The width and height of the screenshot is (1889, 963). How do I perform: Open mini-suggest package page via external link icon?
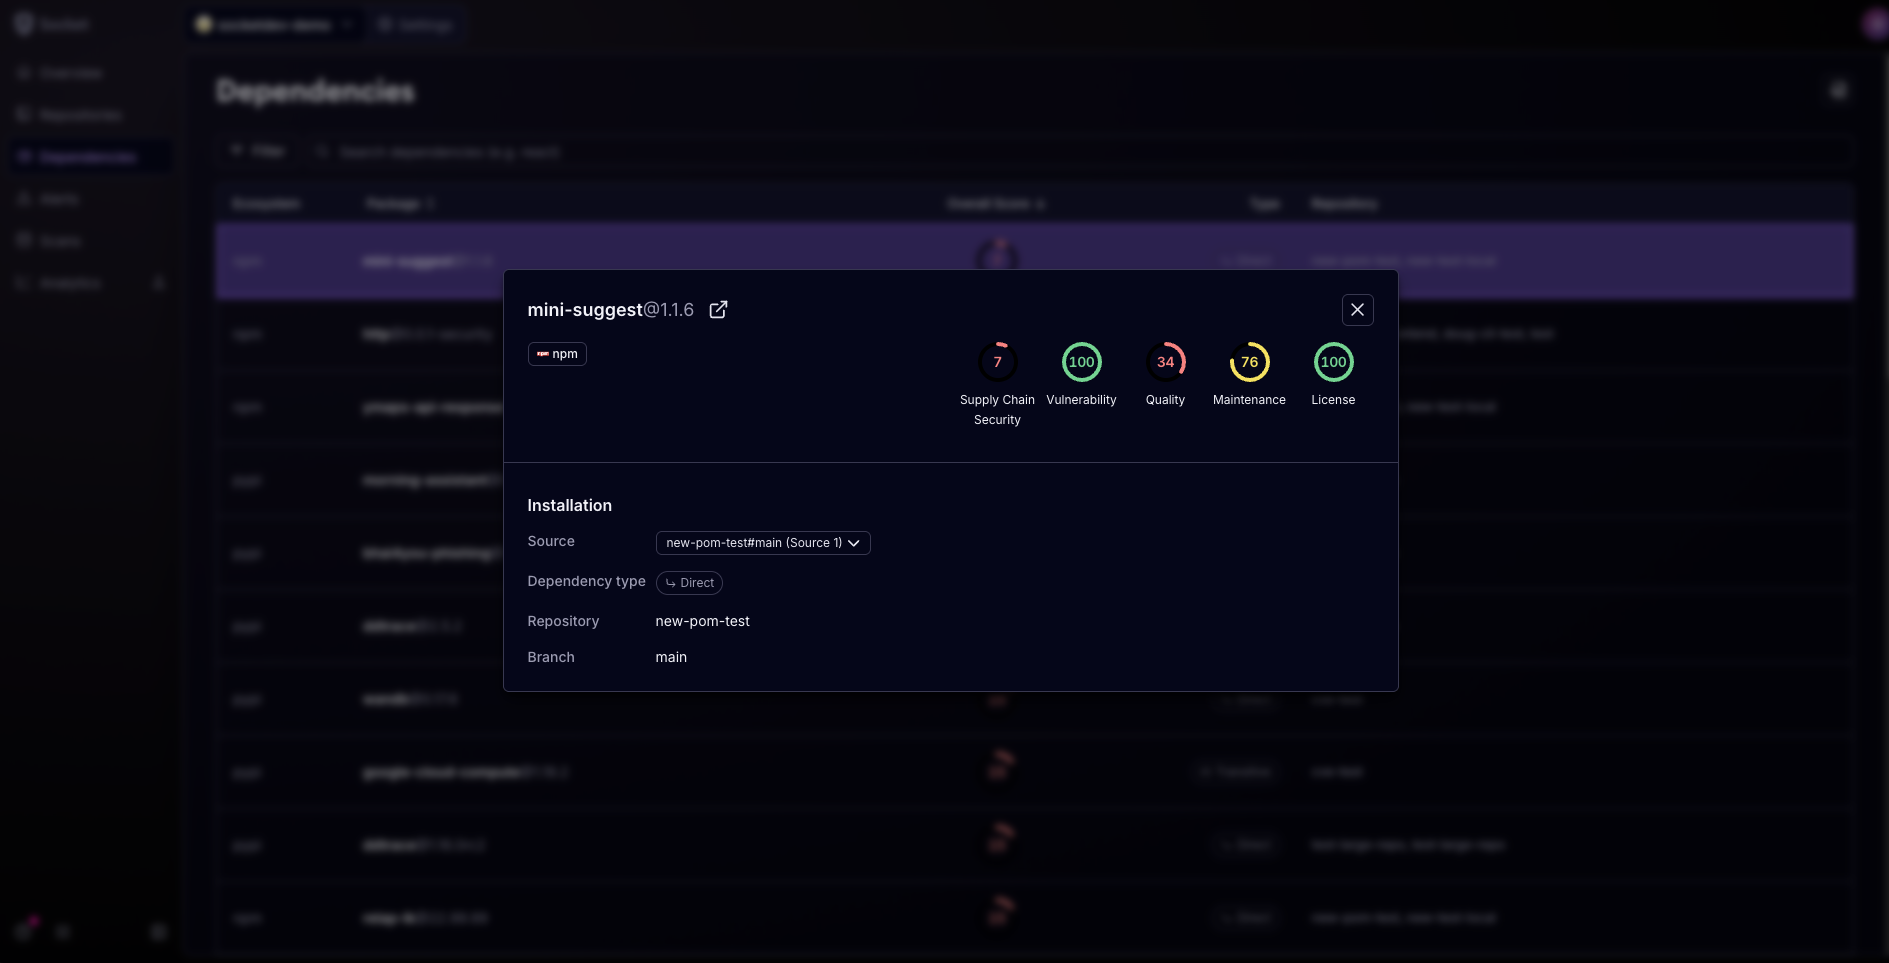point(718,310)
